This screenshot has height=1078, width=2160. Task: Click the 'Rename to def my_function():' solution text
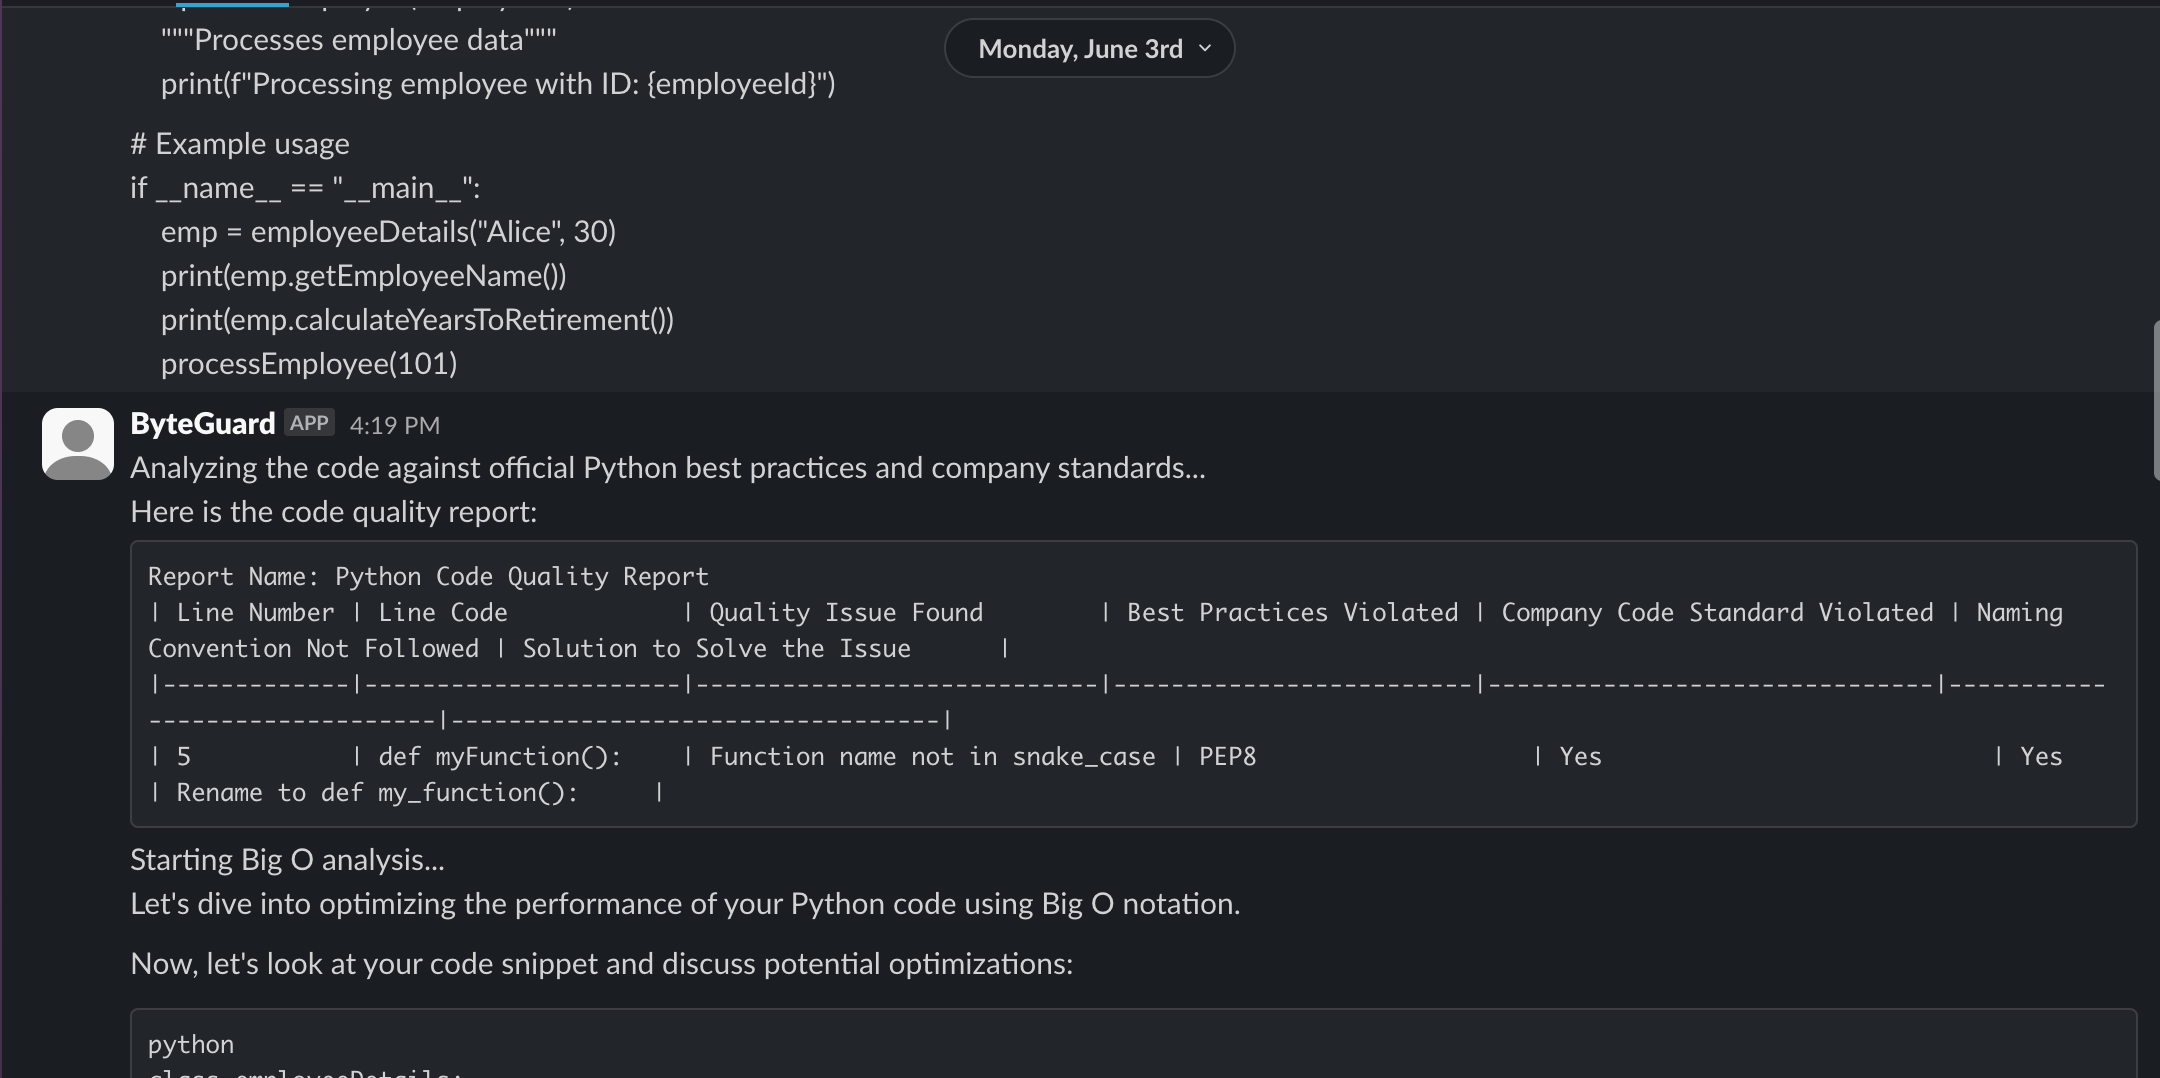pos(377,793)
